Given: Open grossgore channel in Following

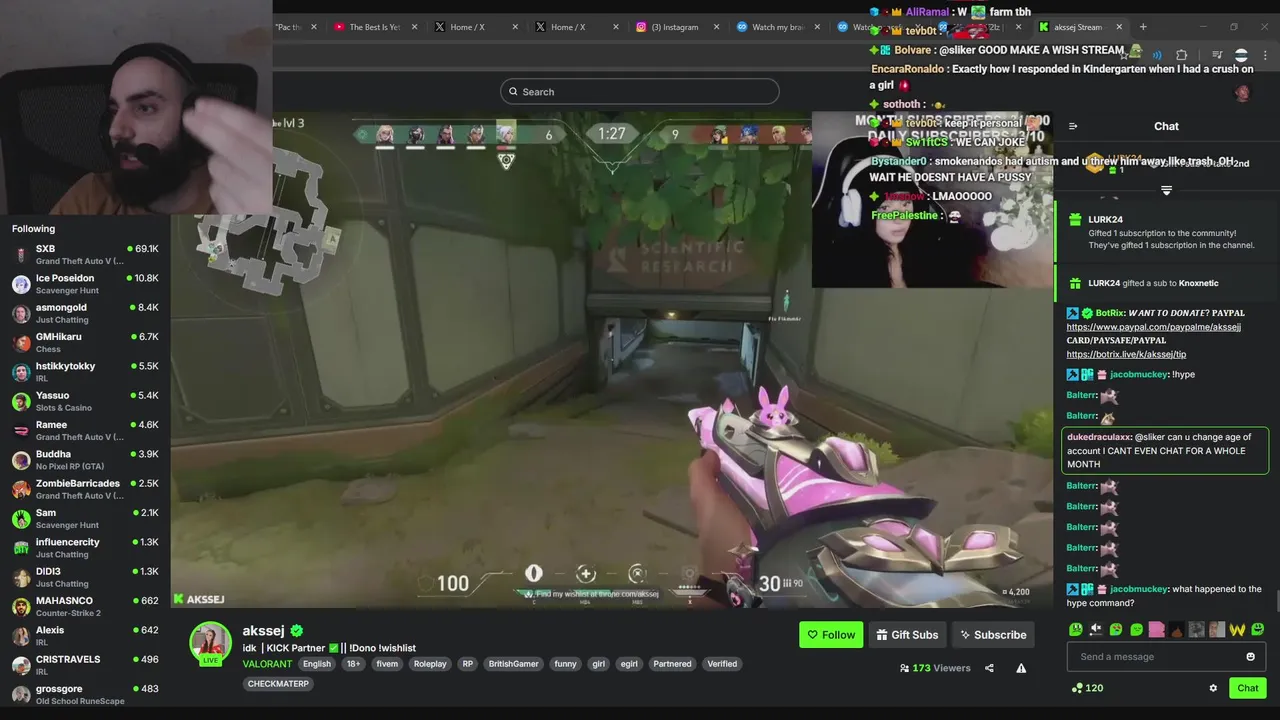Looking at the screenshot, I should [85, 695].
